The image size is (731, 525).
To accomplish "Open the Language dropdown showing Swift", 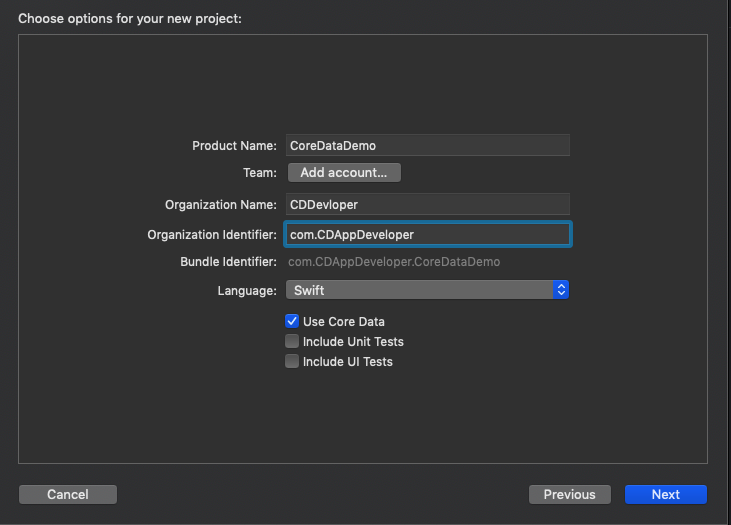I will pos(420,290).
